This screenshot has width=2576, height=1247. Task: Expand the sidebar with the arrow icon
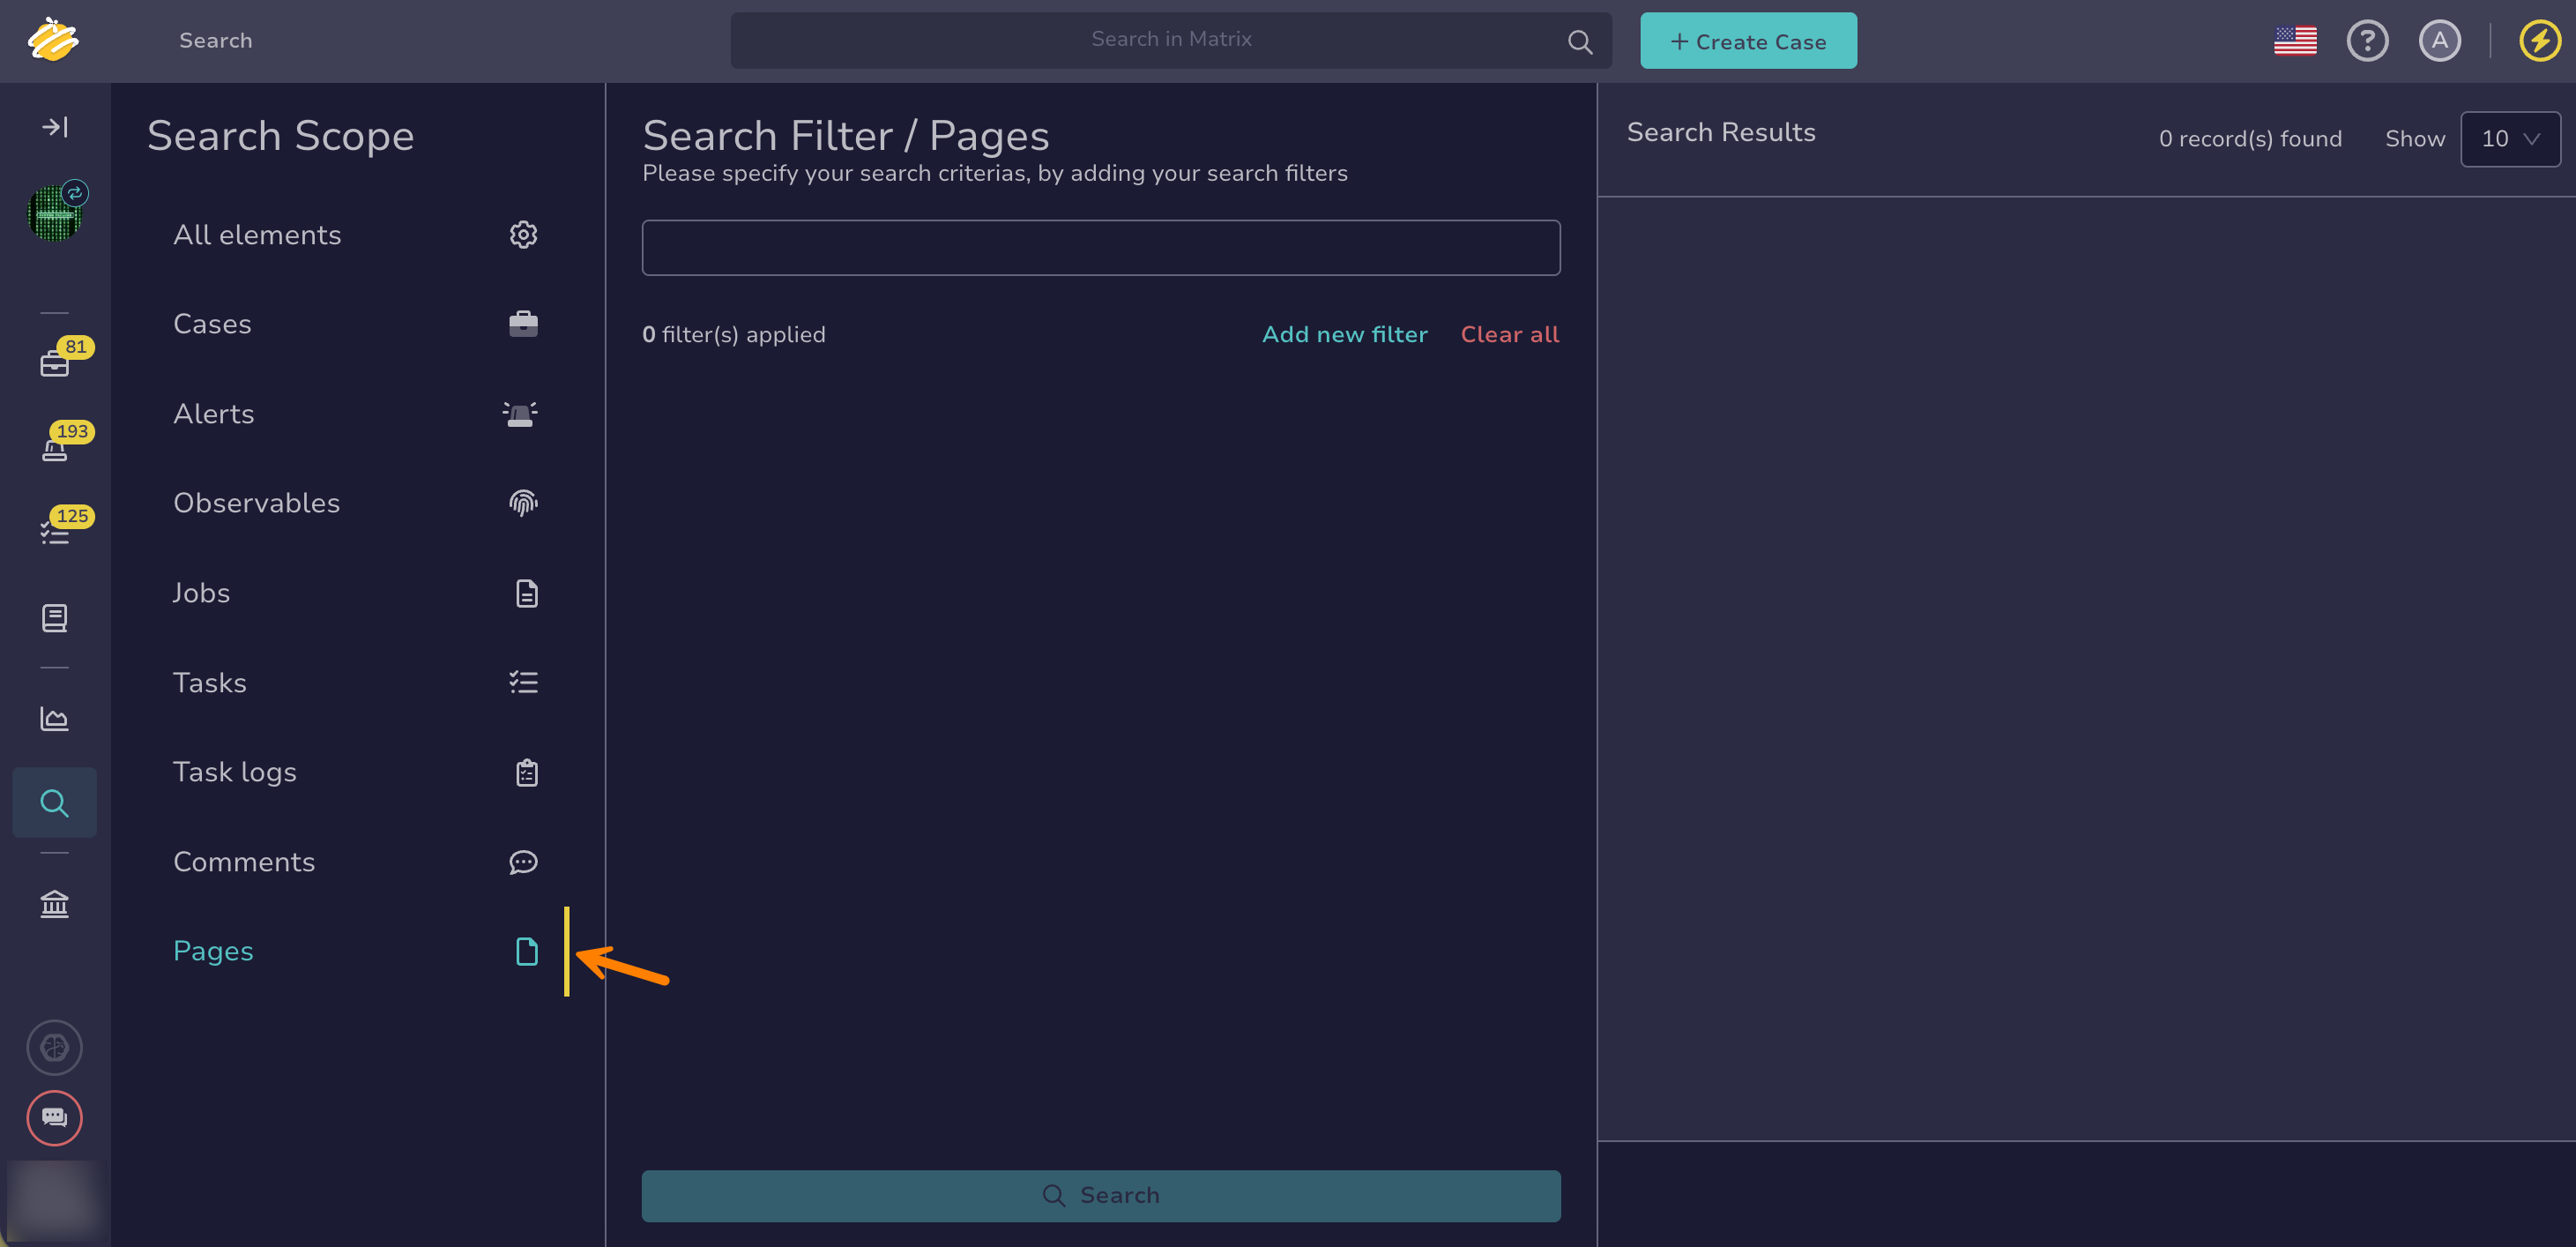(x=55, y=127)
